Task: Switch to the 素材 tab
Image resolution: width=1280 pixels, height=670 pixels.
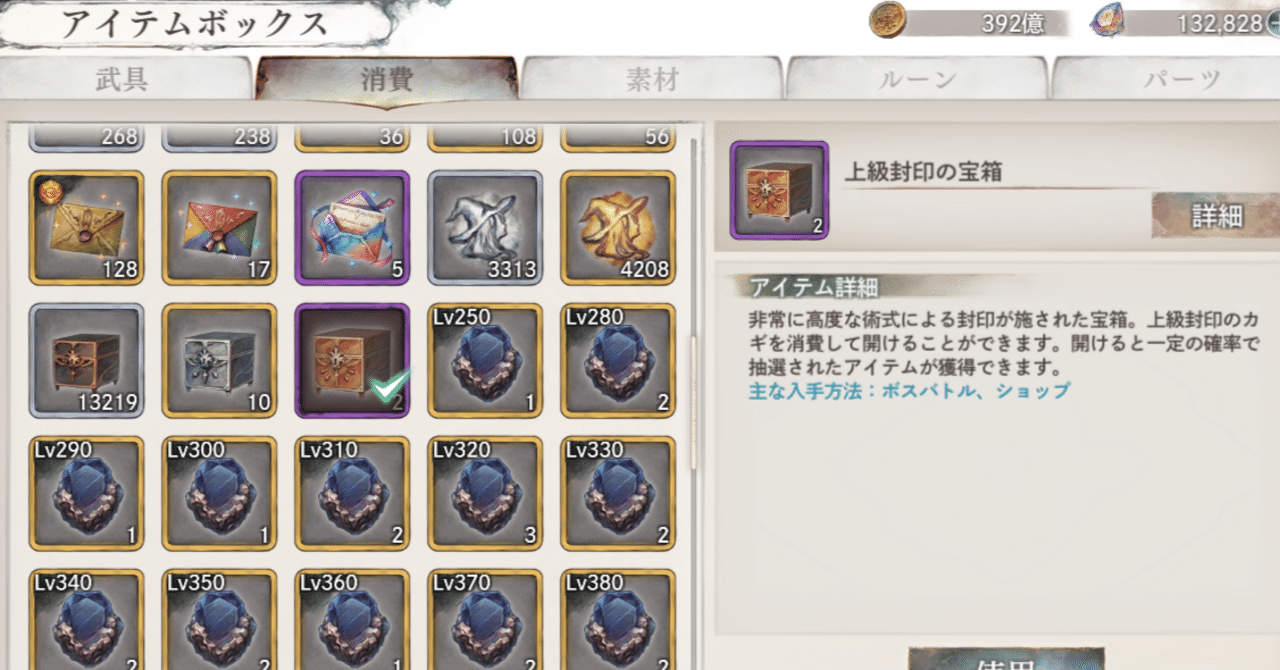Action: (652, 80)
